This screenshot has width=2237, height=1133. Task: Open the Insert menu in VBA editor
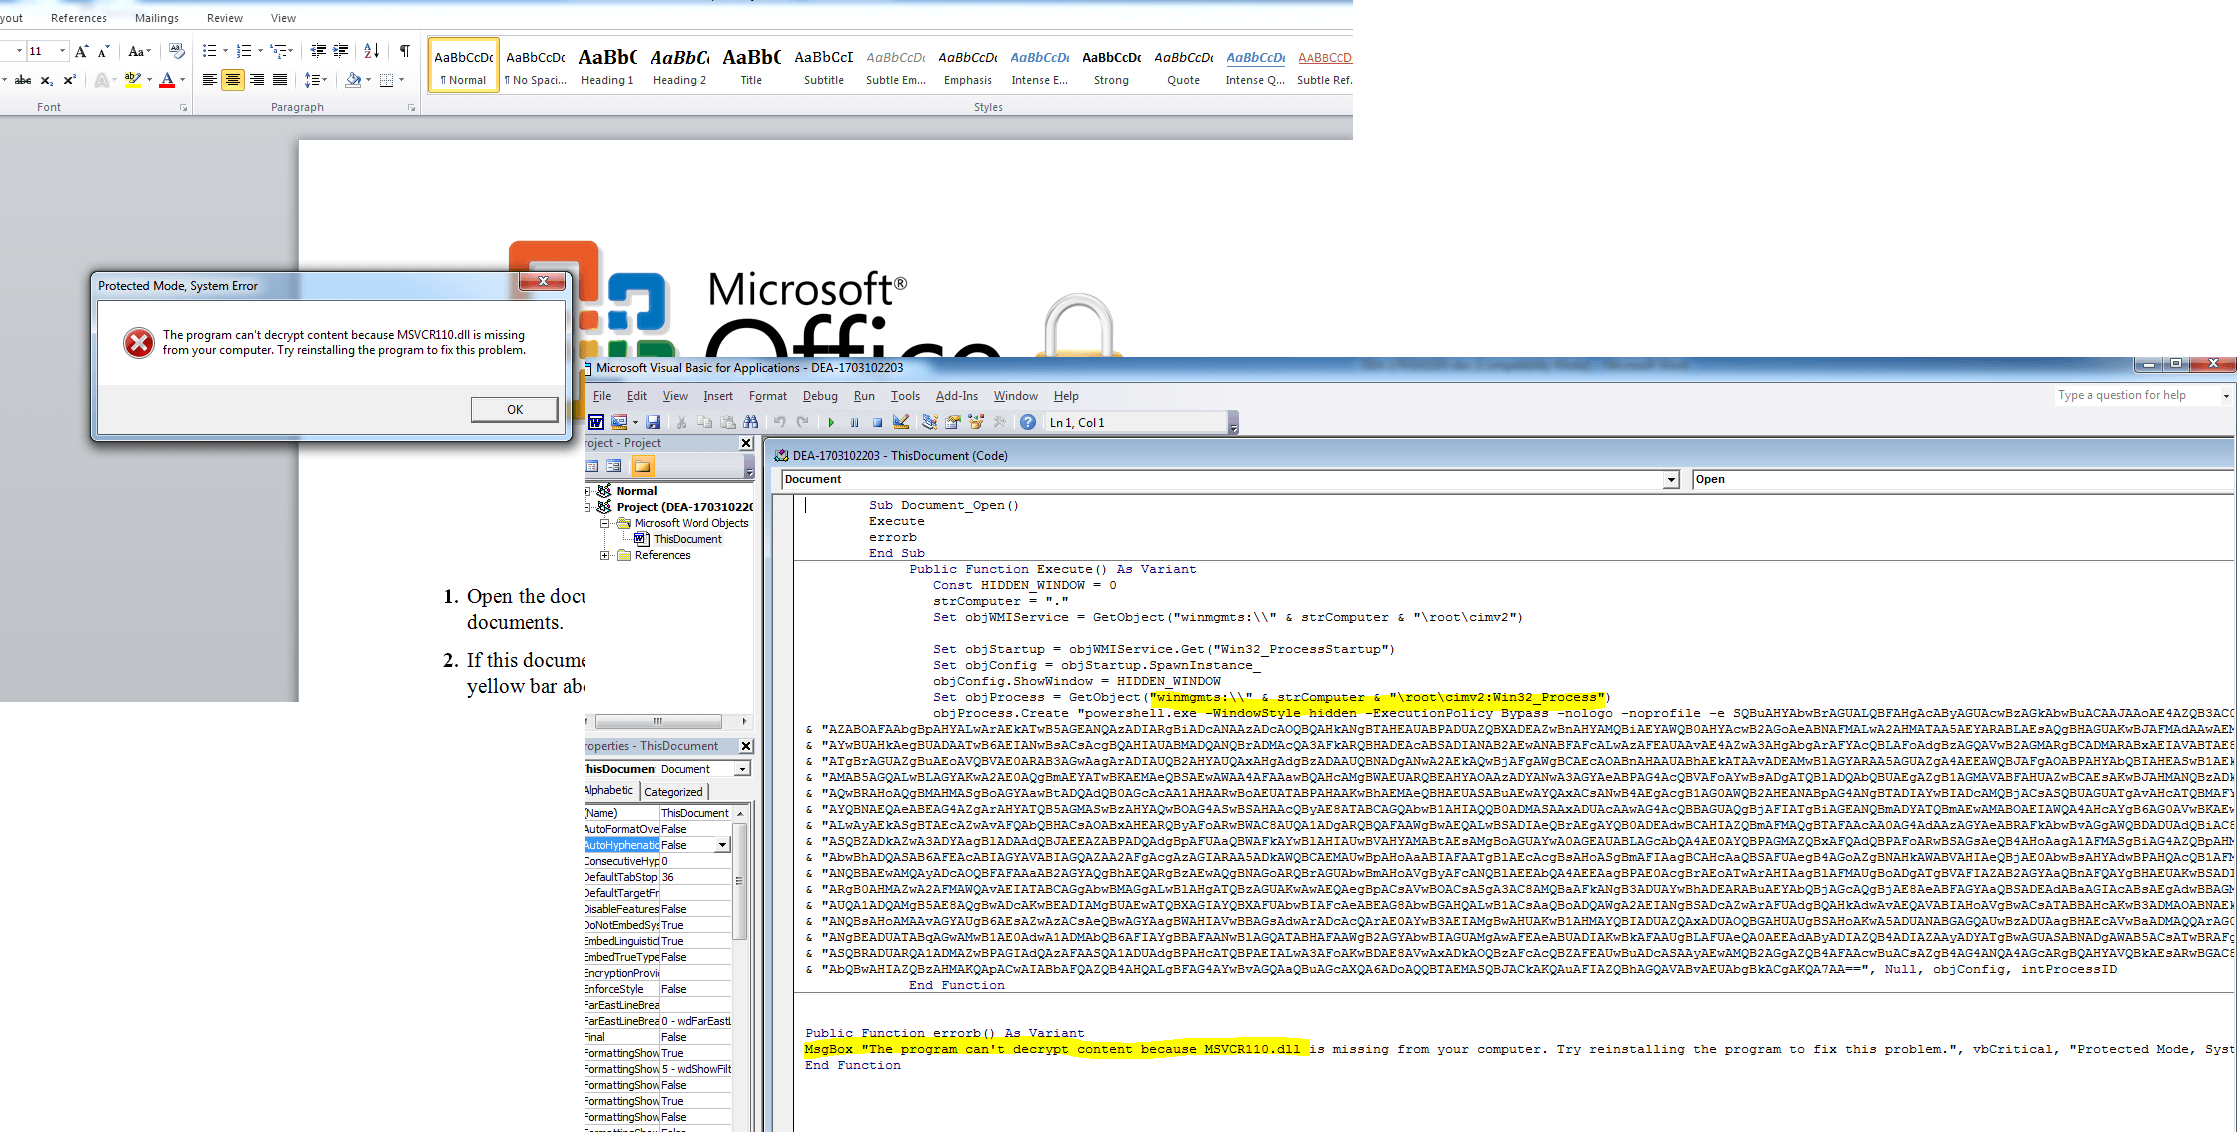pyautogui.click(x=718, y=396)
